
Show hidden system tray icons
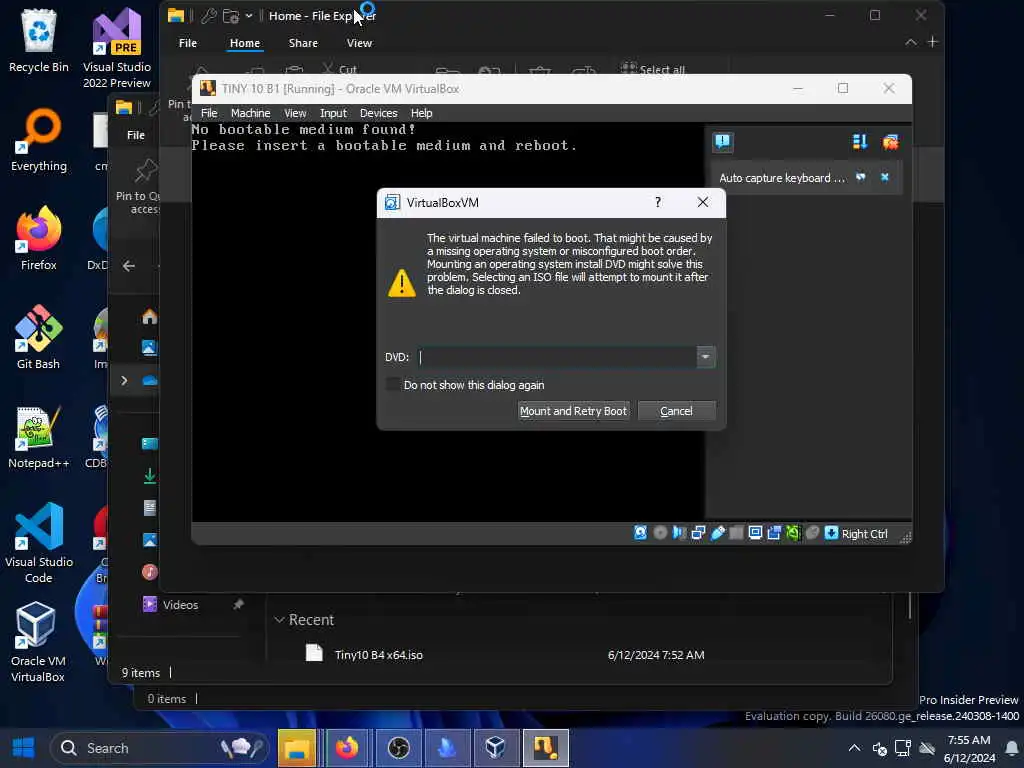[854, 748]
